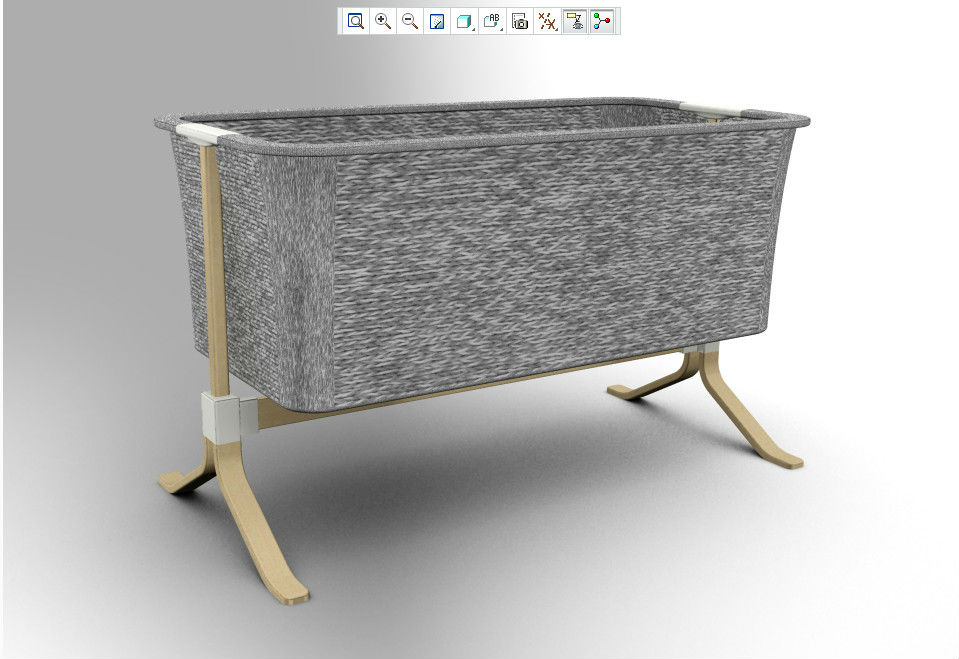Click the Zoom Out magnifier
Screen dimensions: 959x659
(x=409, y=21)
